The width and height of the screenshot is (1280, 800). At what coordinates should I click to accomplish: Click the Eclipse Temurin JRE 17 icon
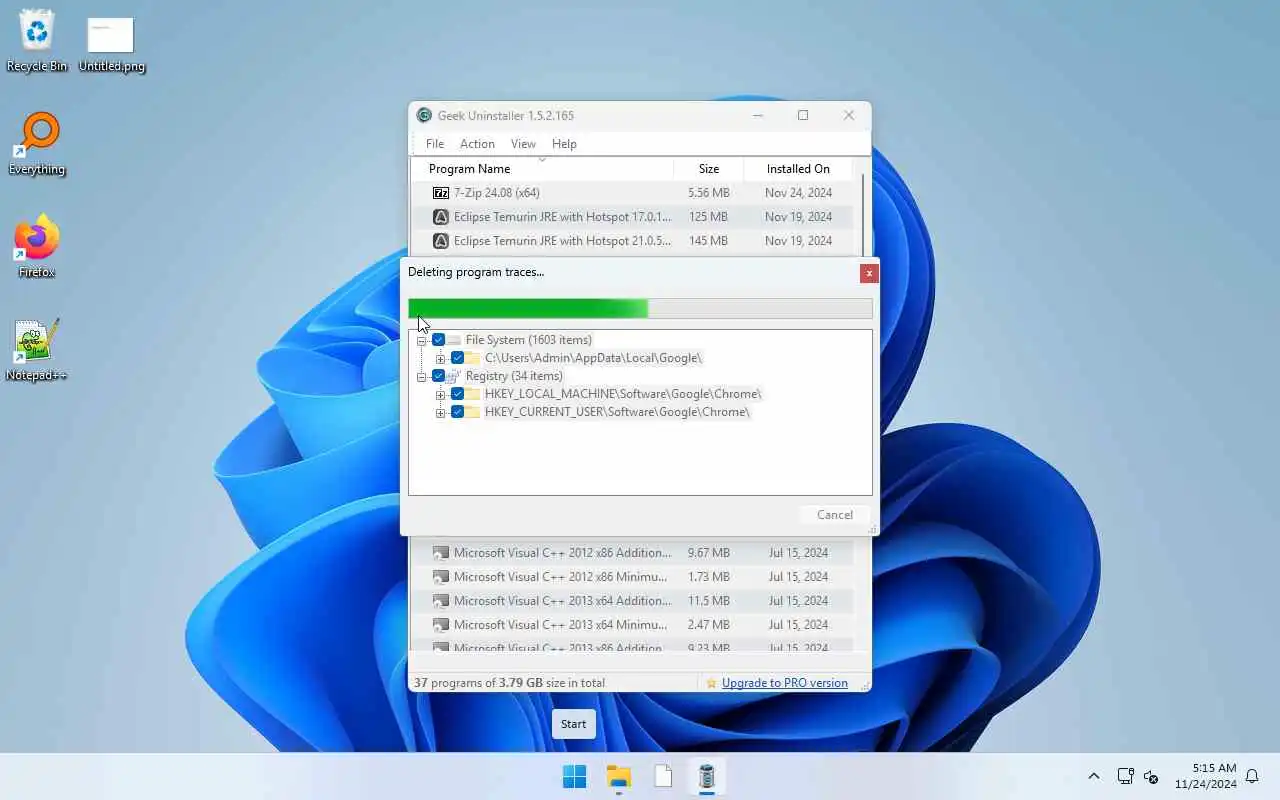pyautogui.click(x=441, y=217)
